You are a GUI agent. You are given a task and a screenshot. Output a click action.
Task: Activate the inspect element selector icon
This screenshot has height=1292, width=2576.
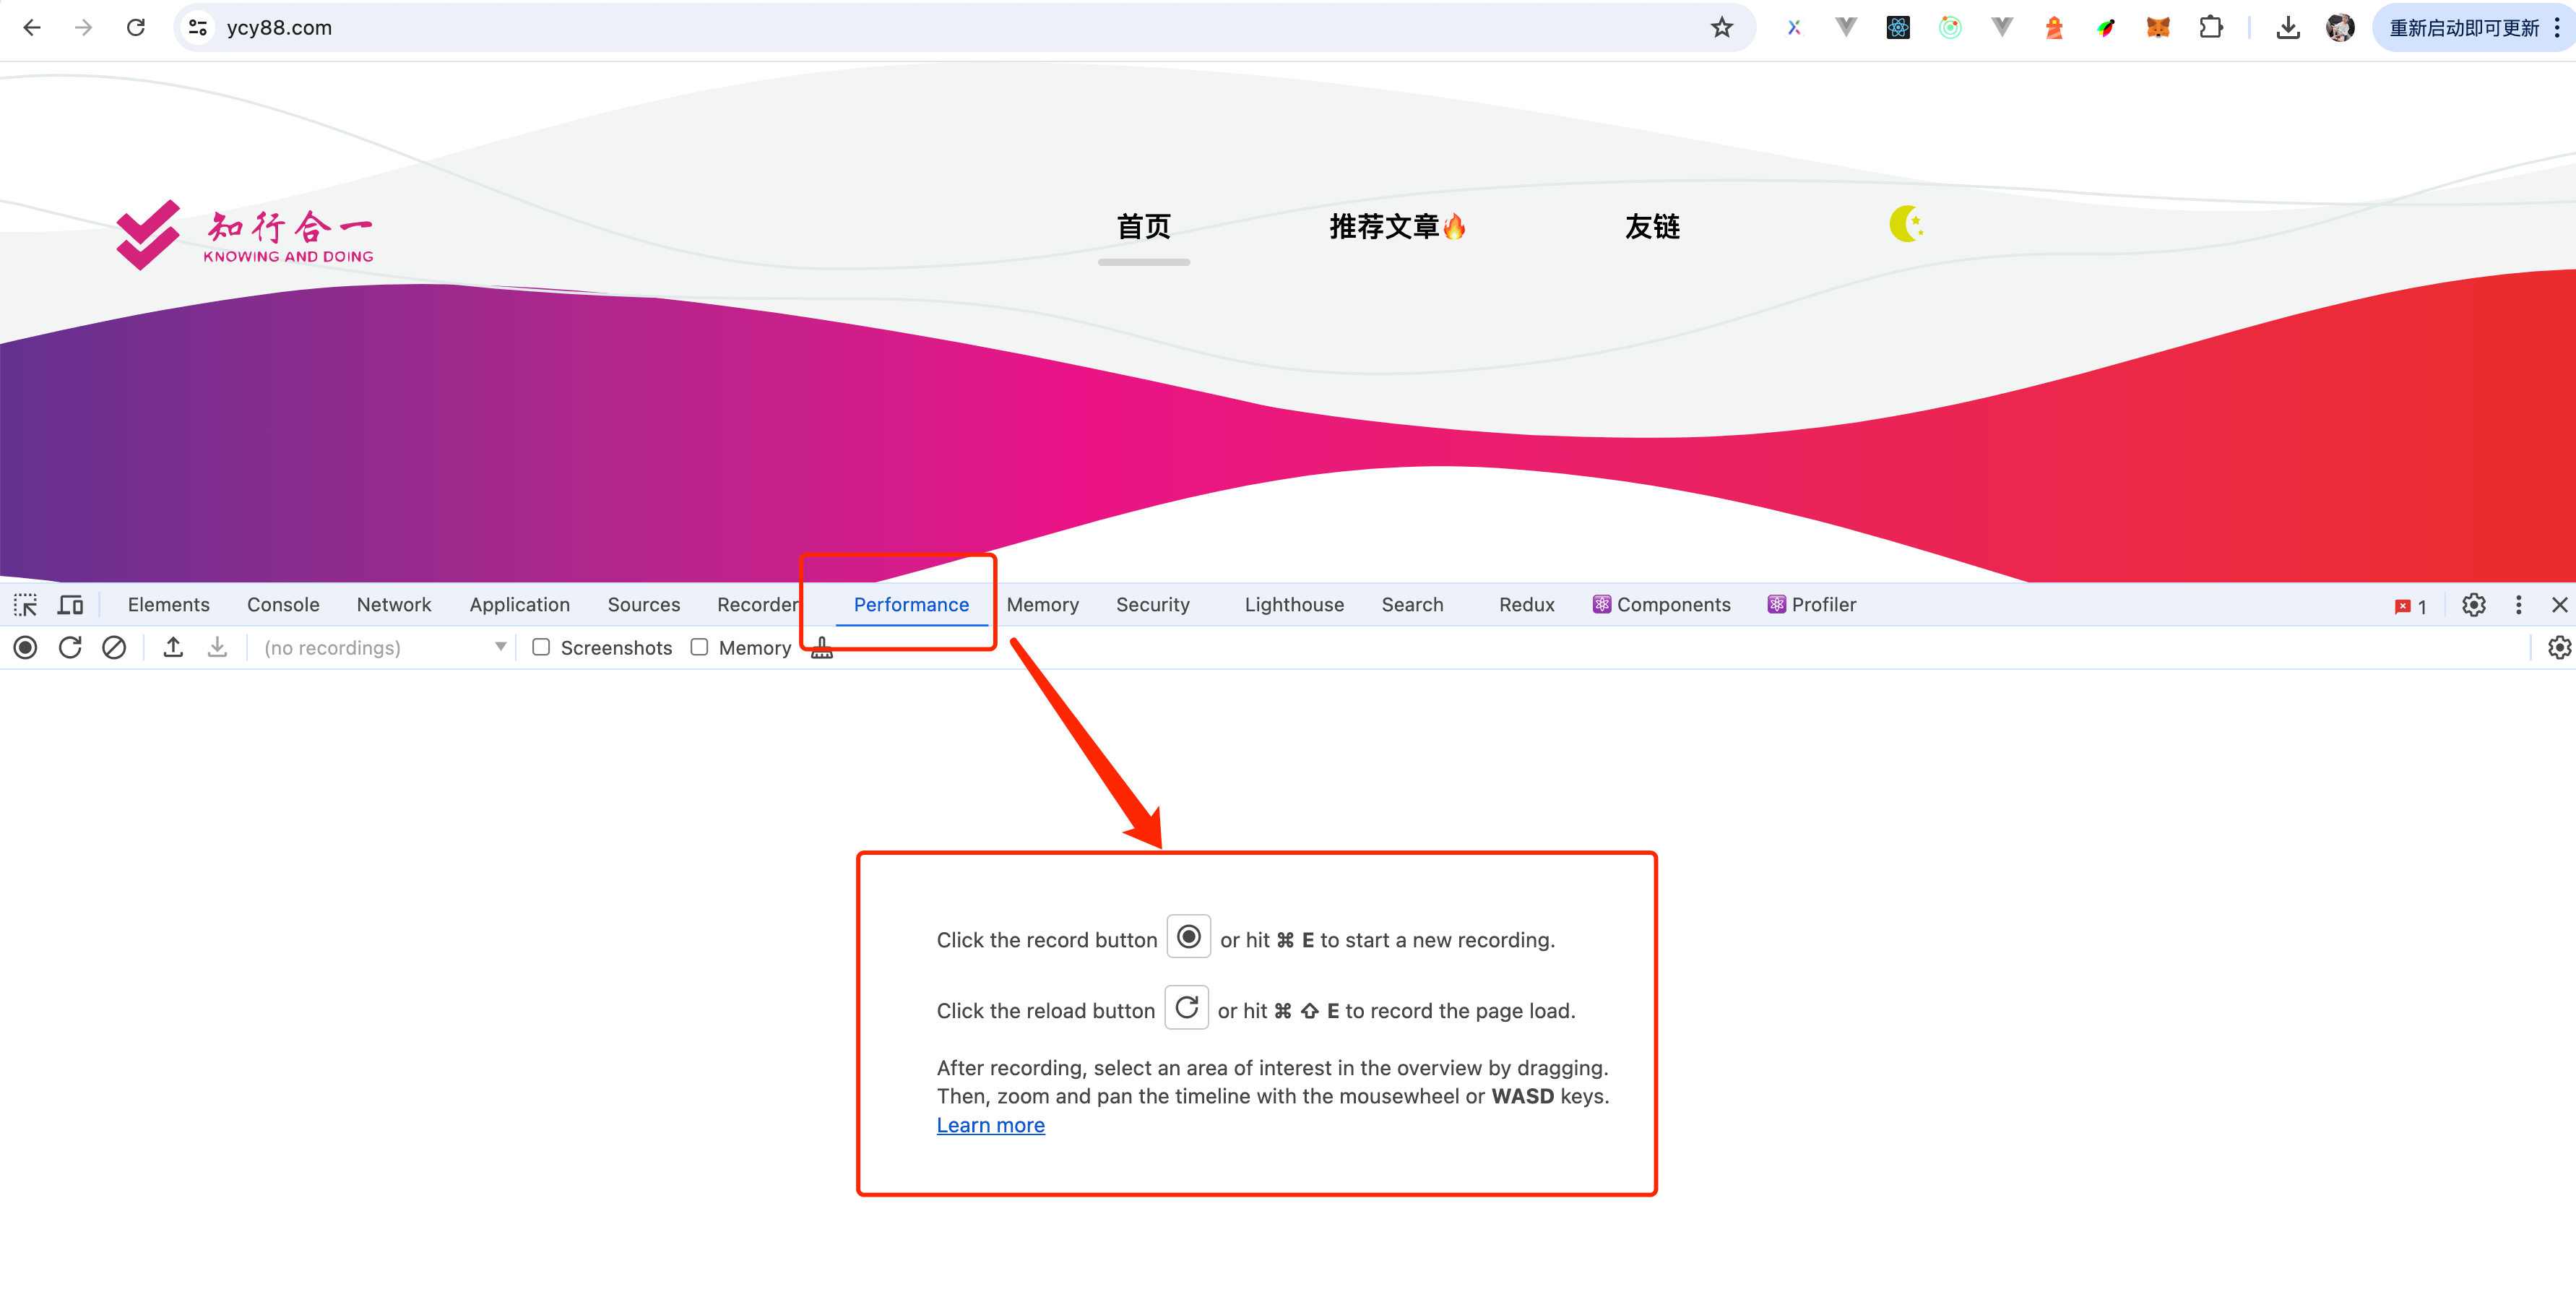[25, 605]
